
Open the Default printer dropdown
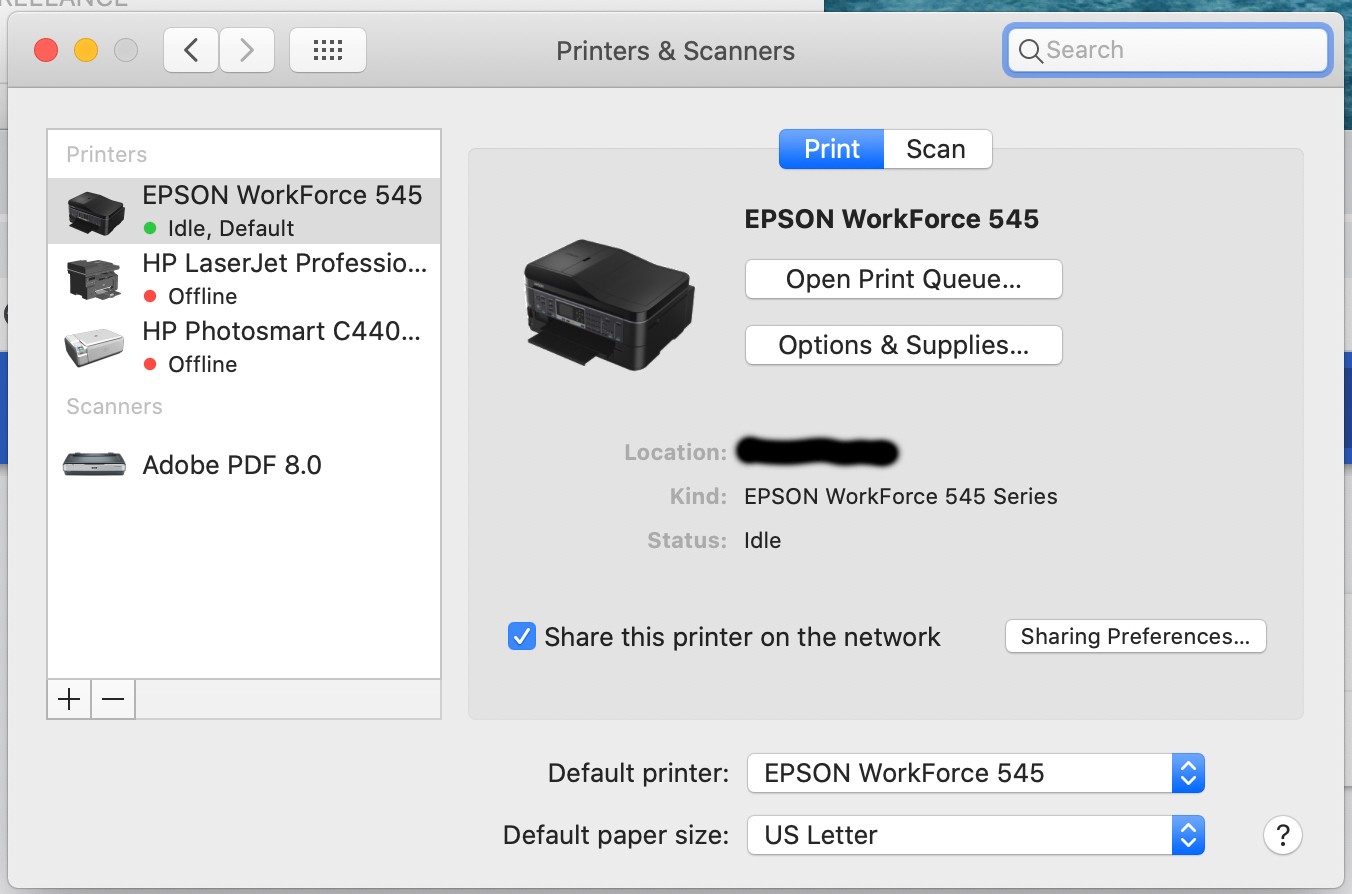tap(976, 773)
